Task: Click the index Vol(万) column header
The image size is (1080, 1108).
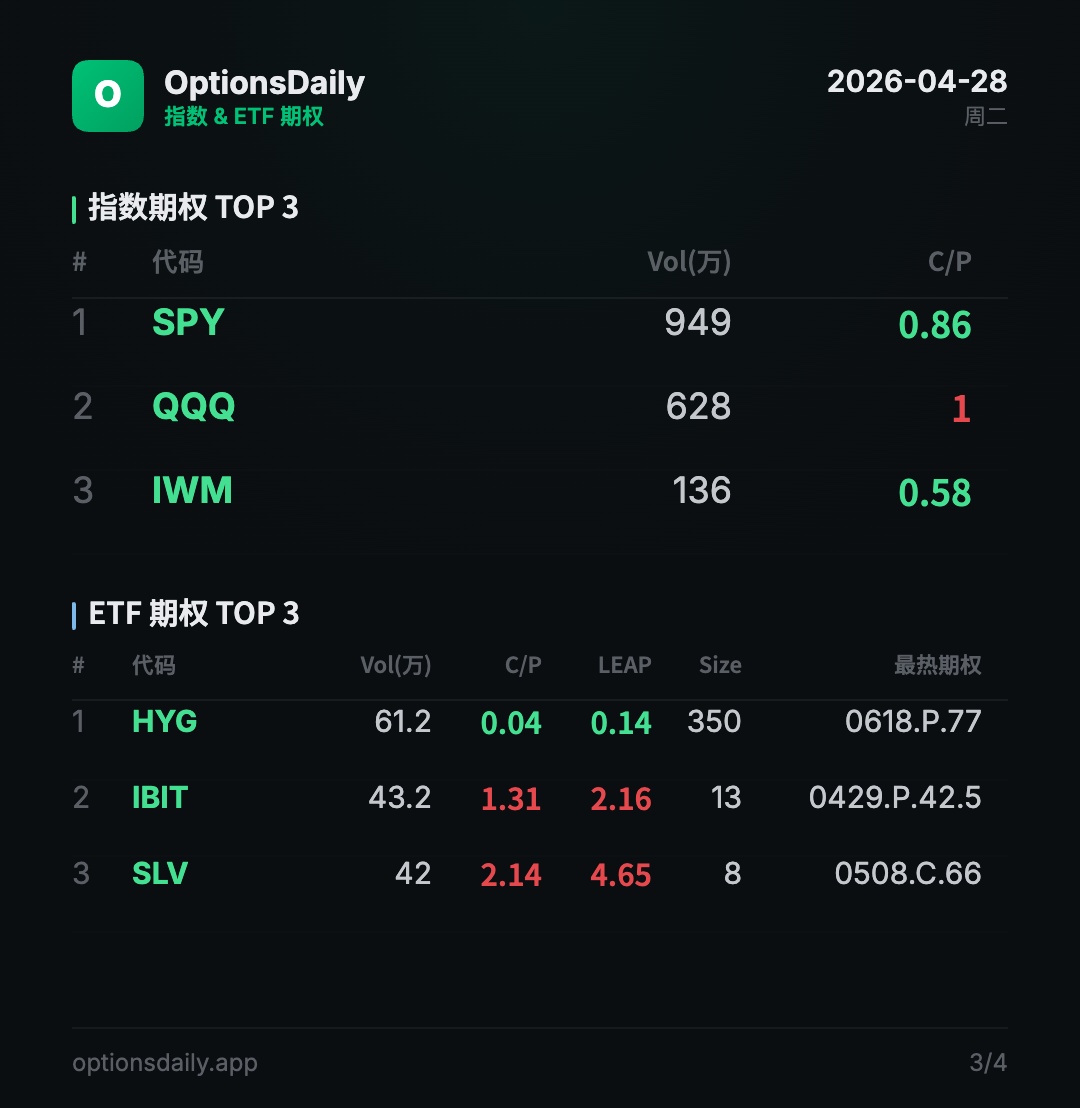Action: click(689, 262)
